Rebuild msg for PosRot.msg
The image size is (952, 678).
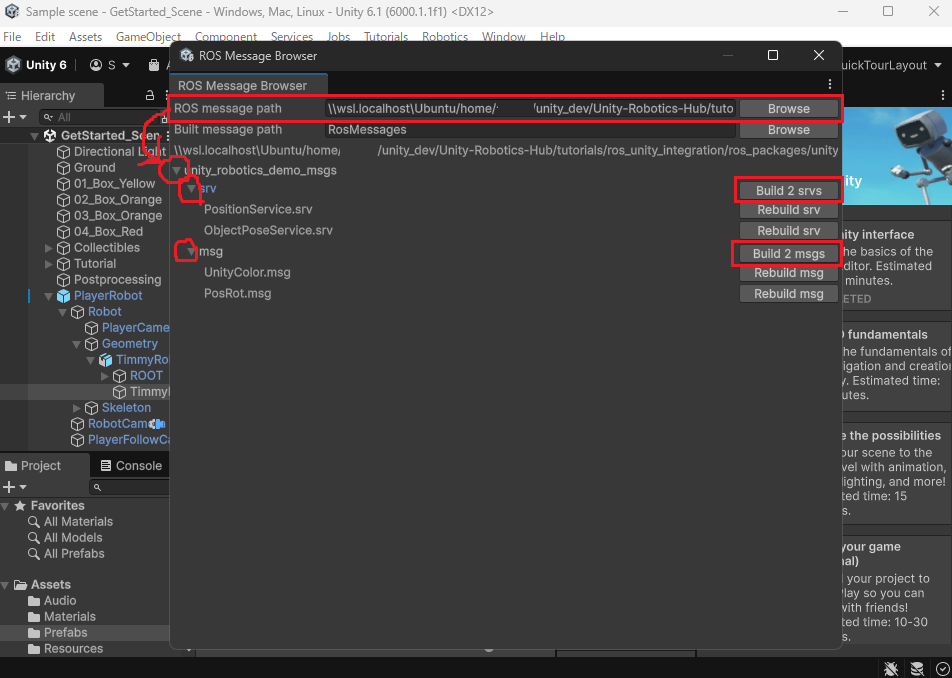(789, 294)
